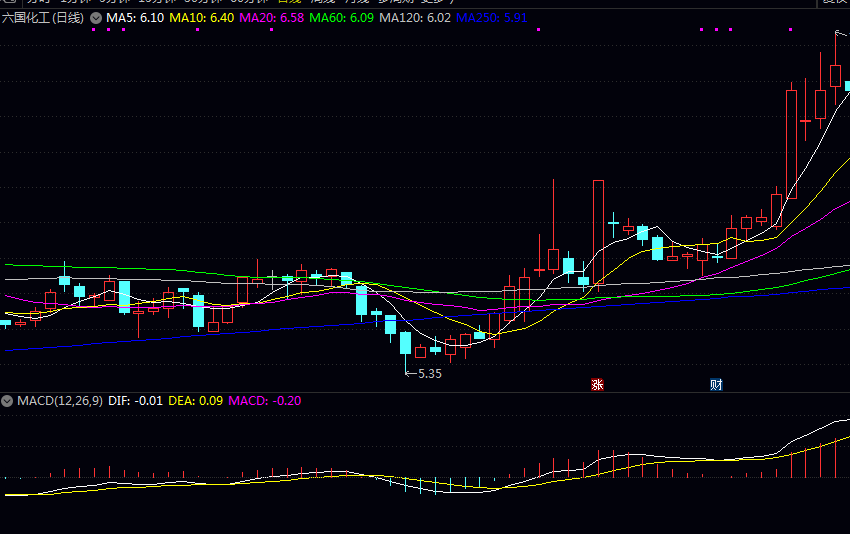The image size is (850, 534).
Task: Open the dropdown next to 六国化工(日线)
Action: pyautogui.click(x=96, y=18)
